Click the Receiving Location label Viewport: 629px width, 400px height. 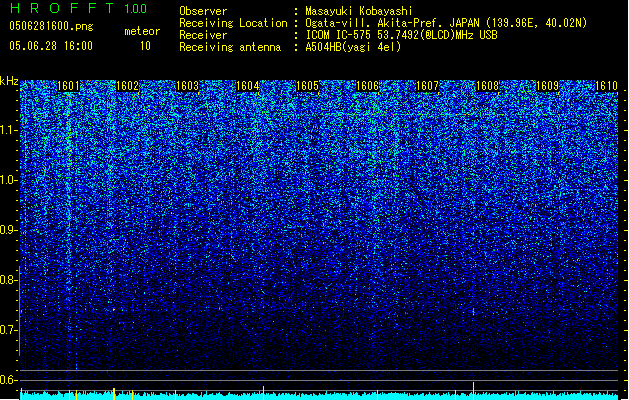point(233,23)
